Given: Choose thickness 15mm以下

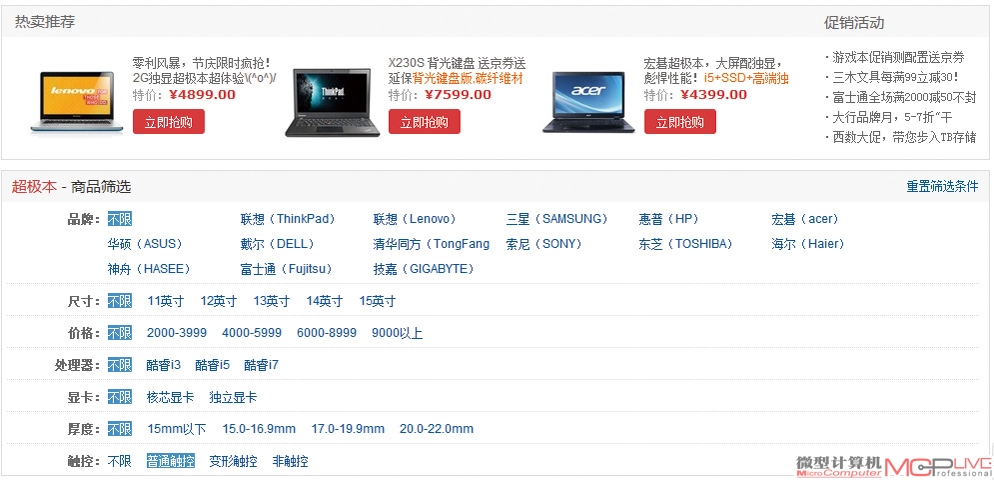Looking at the screenshot, I should (177, 429).
